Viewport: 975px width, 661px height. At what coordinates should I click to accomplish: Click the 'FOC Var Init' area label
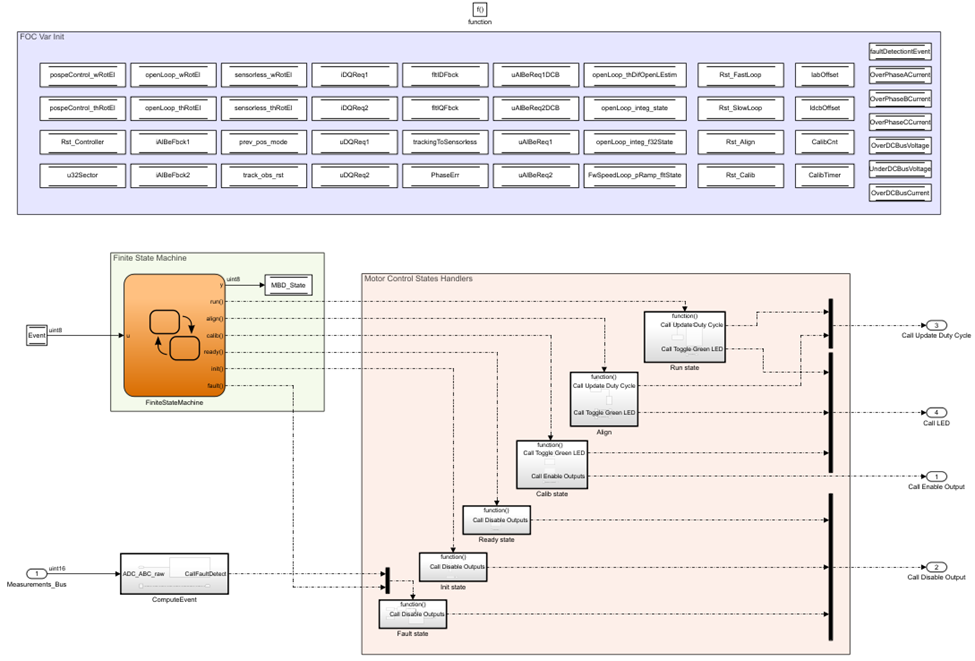[x=42, y=37]
